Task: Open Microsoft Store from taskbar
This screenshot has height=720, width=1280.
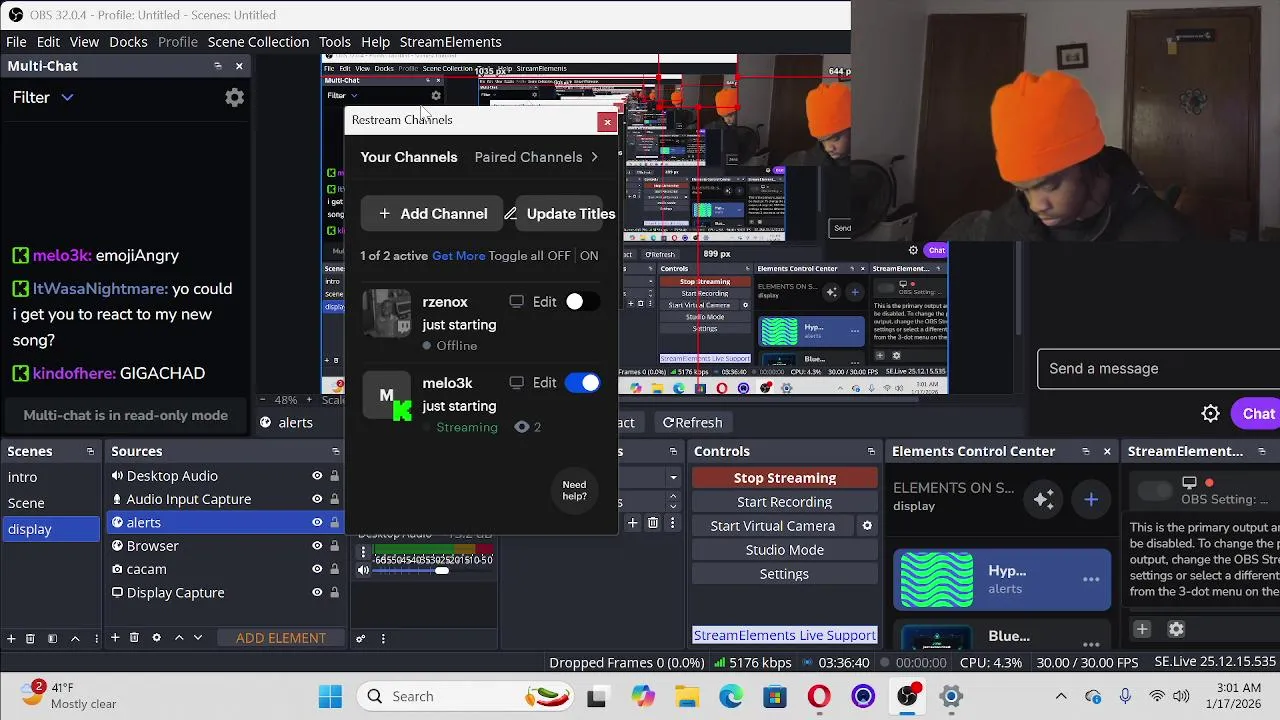Action: coord(775,696)
